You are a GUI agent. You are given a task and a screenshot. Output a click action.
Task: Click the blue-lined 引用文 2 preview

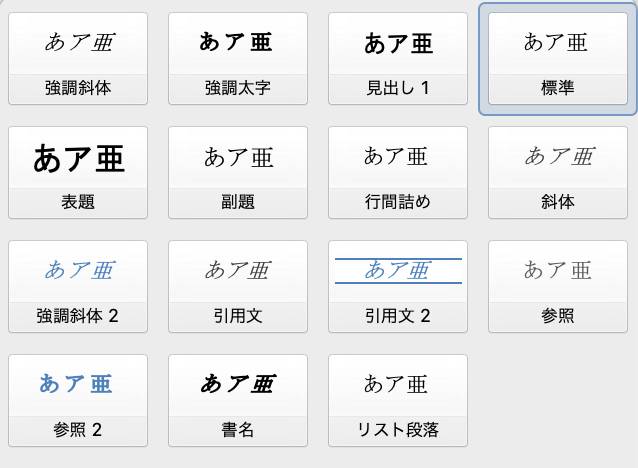pyautogui.click(x=398, y=271)
